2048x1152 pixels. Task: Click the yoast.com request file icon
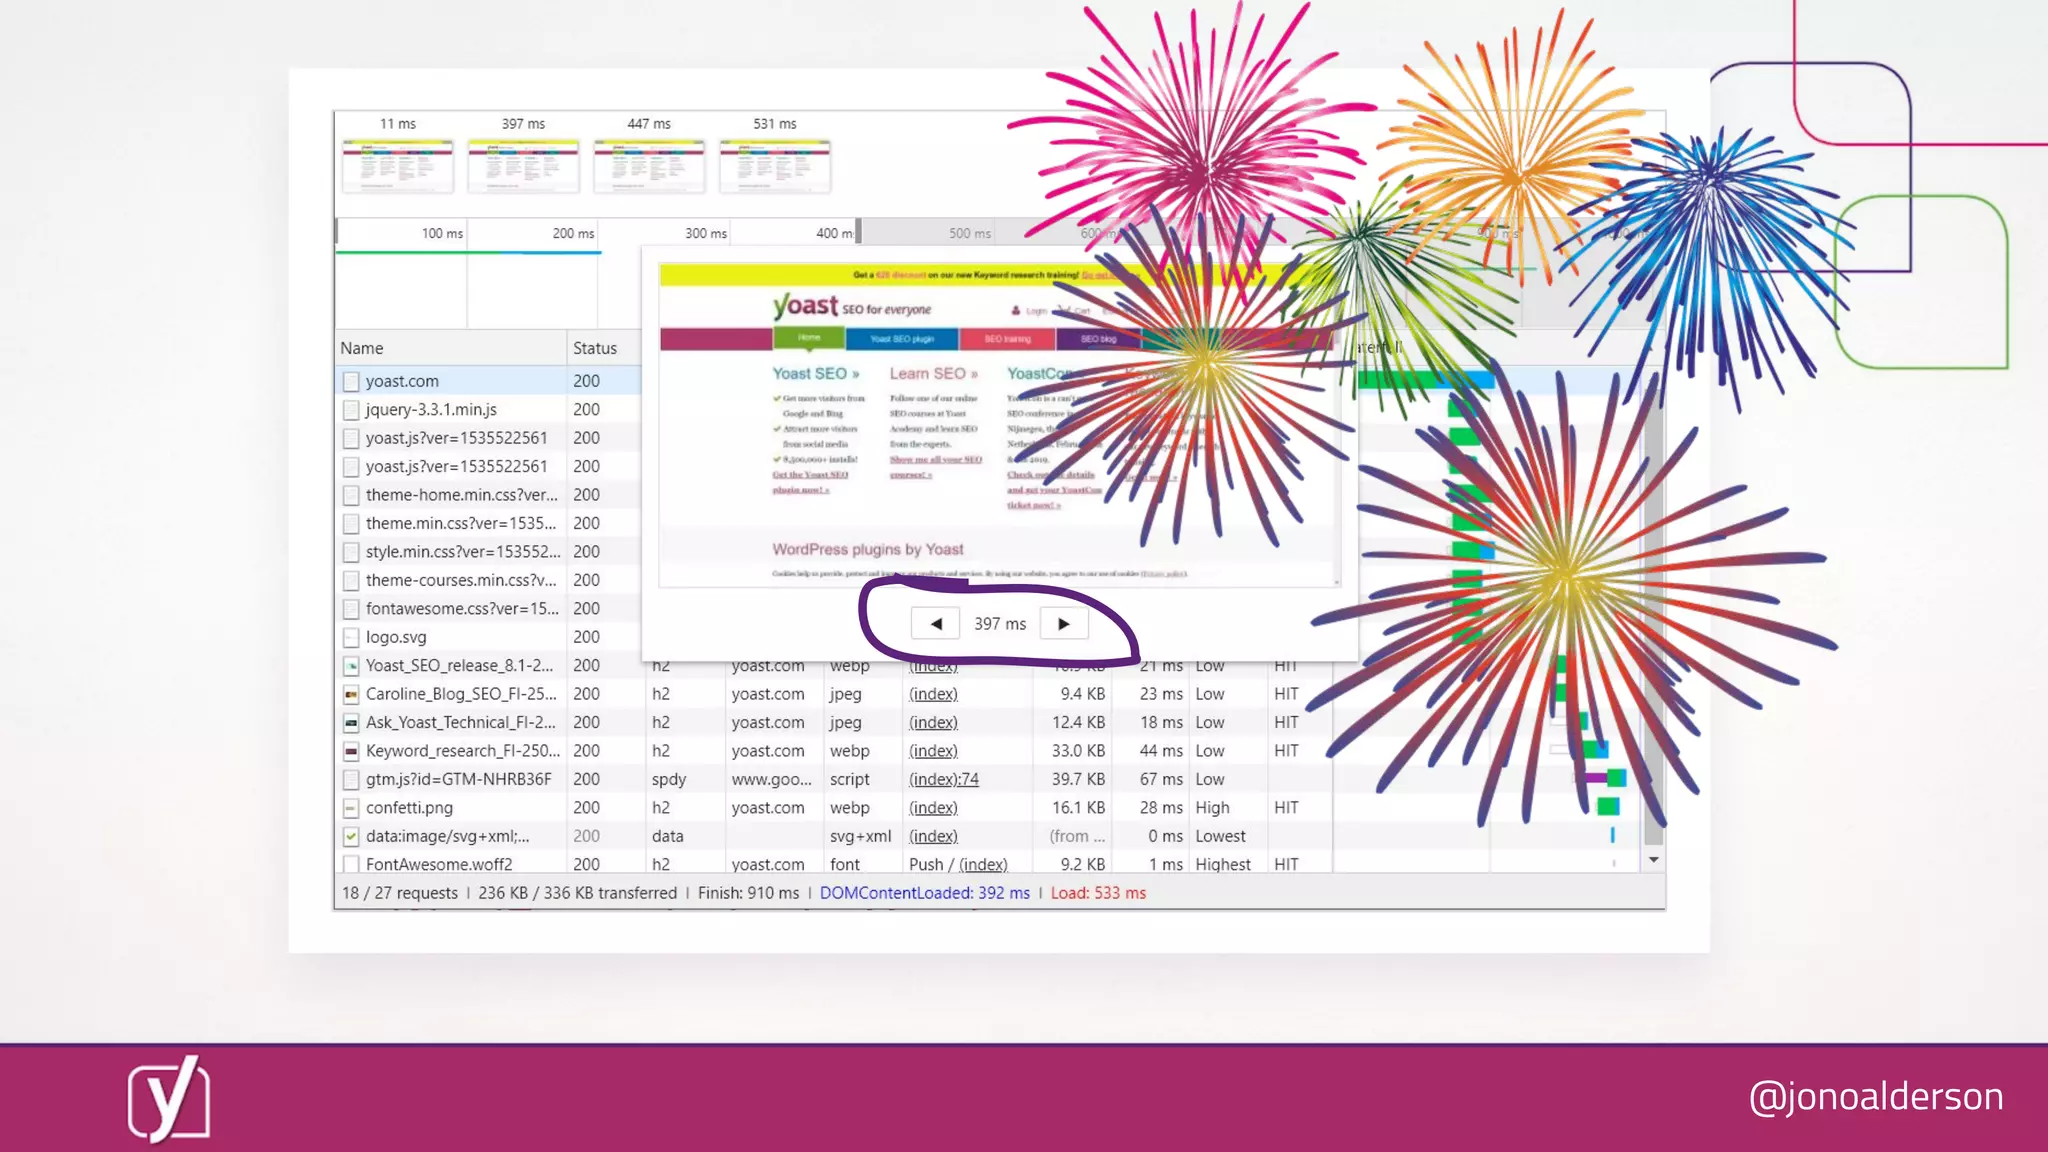[351, 381]
